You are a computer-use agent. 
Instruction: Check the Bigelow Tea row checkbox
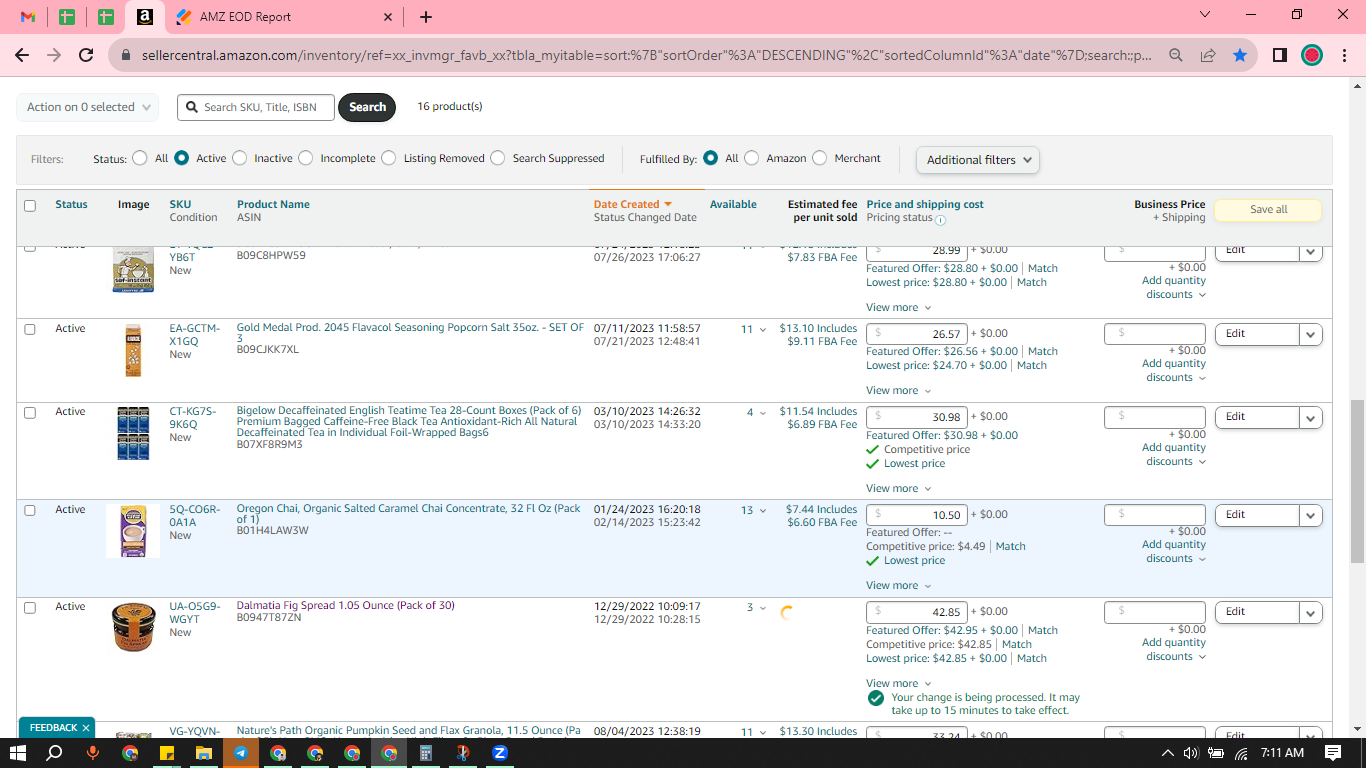[x=30, y=412]
